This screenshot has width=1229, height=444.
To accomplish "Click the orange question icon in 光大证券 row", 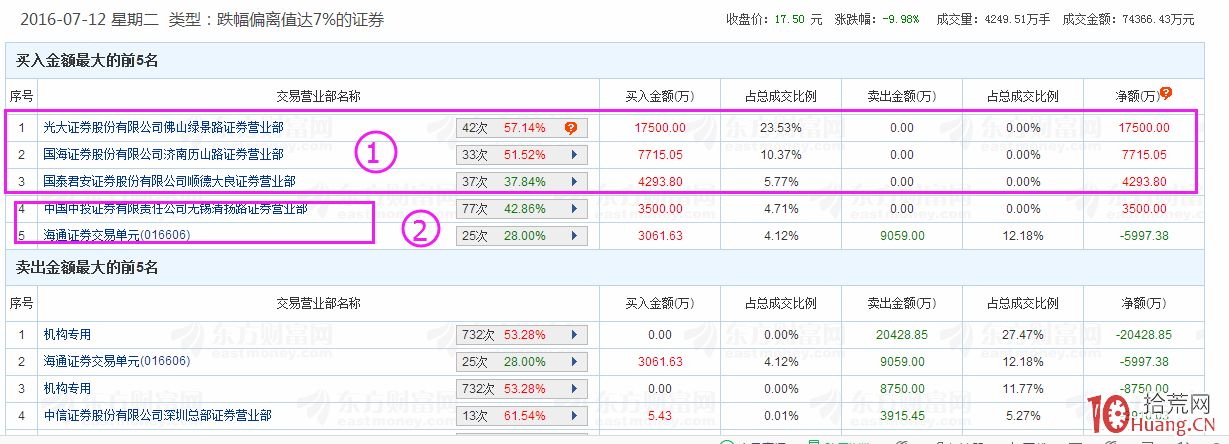I will pyautogui.click(x=570, y=128).
